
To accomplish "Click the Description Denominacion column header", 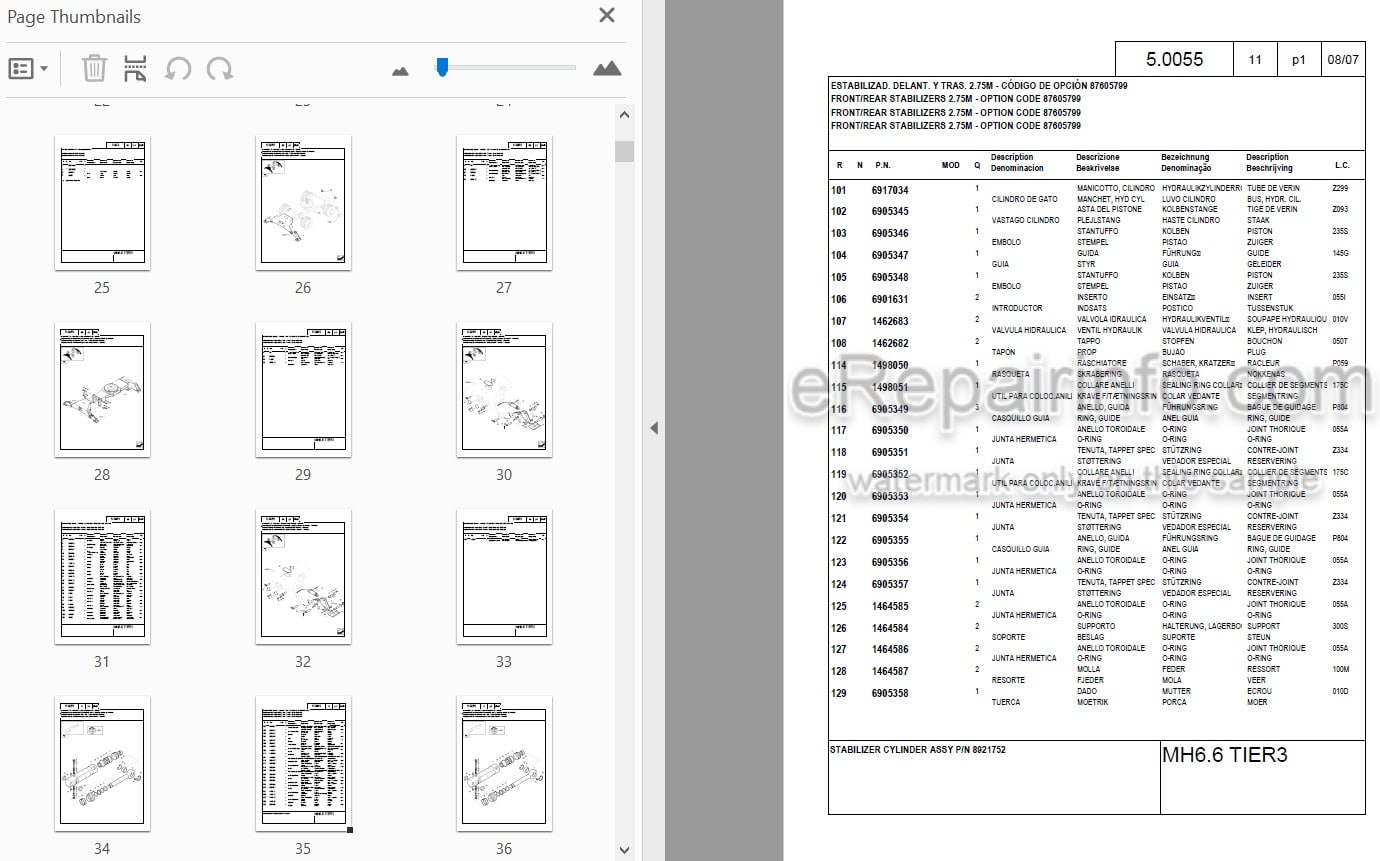I will 1017,163.
